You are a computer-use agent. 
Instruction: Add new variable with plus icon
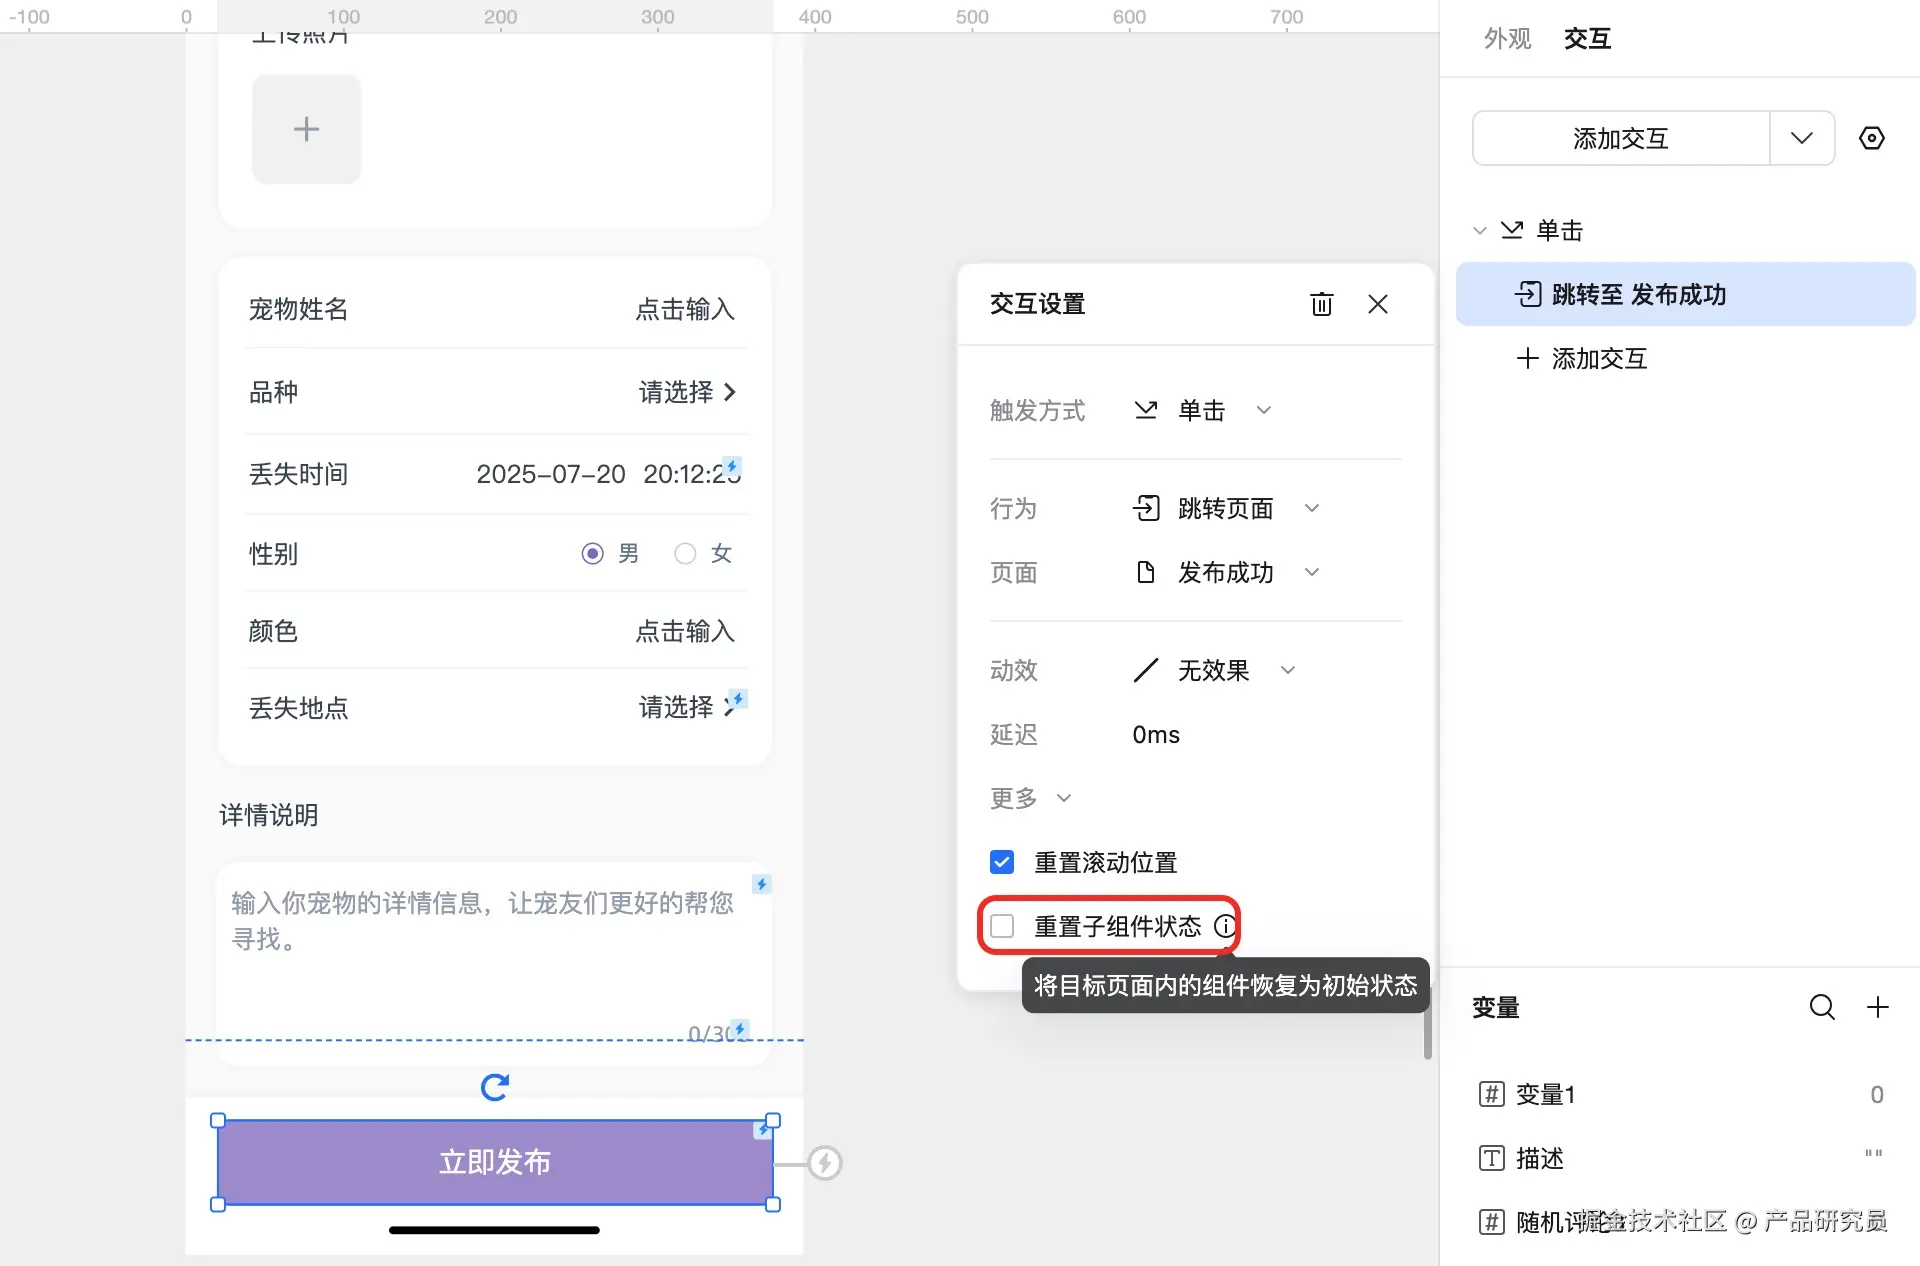click(x=1877, y=1007)
